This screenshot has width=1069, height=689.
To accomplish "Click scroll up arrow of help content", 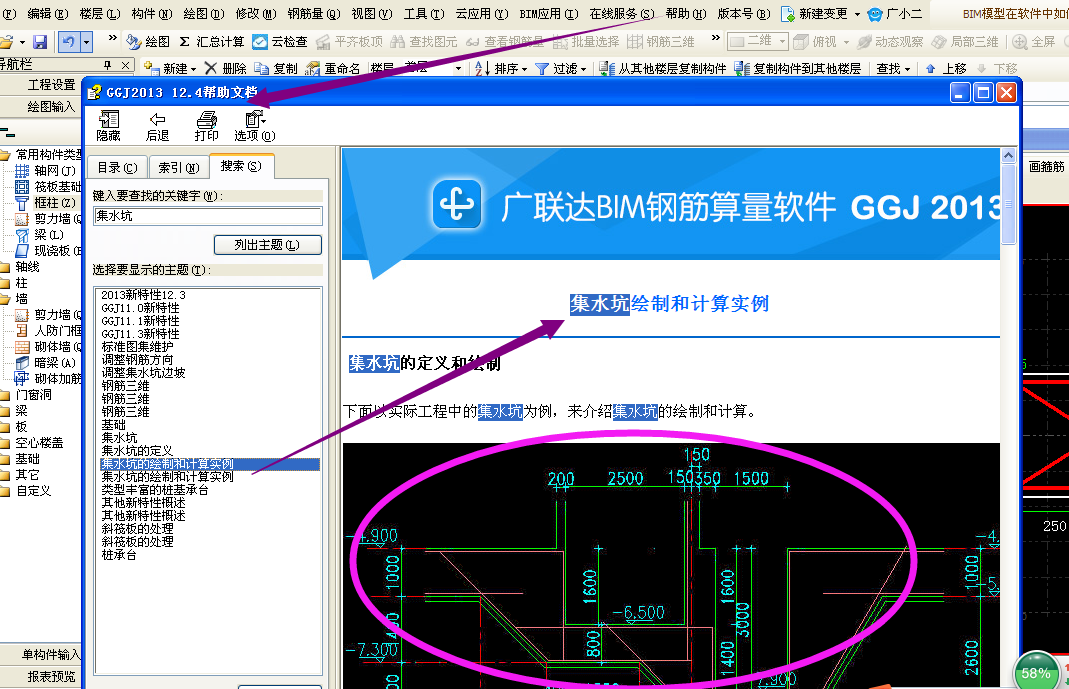I will coord(1008,155).
